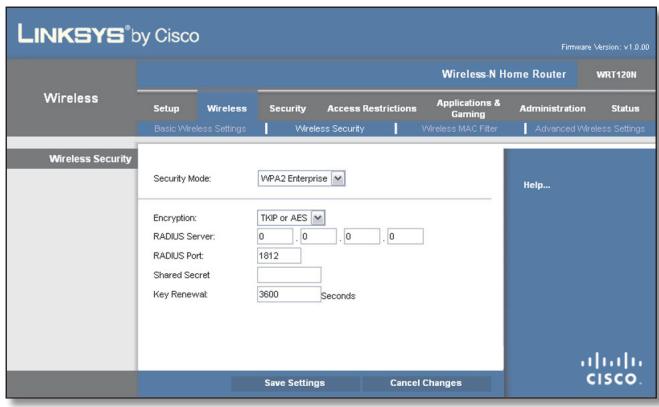This screenshot has height=407, width=659.
Task: Open Basic Wireless Settings sub-tab
Action: (x=200, y=129)
